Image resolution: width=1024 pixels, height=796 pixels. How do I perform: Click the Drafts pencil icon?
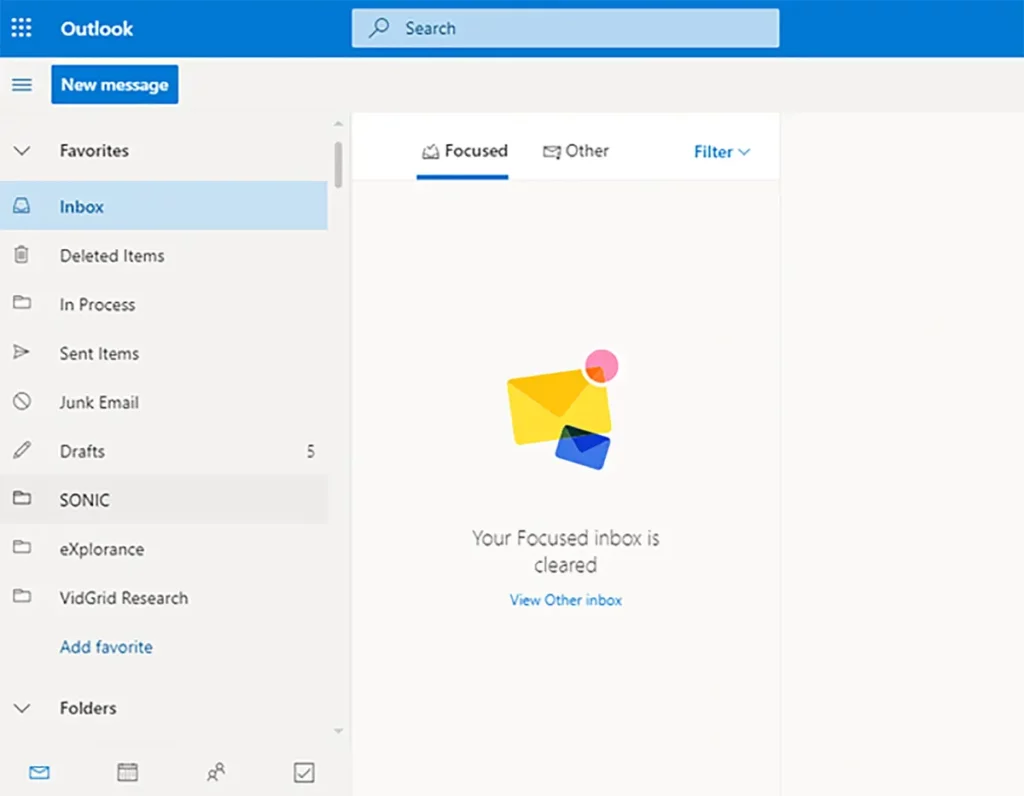tap(22, 451)
